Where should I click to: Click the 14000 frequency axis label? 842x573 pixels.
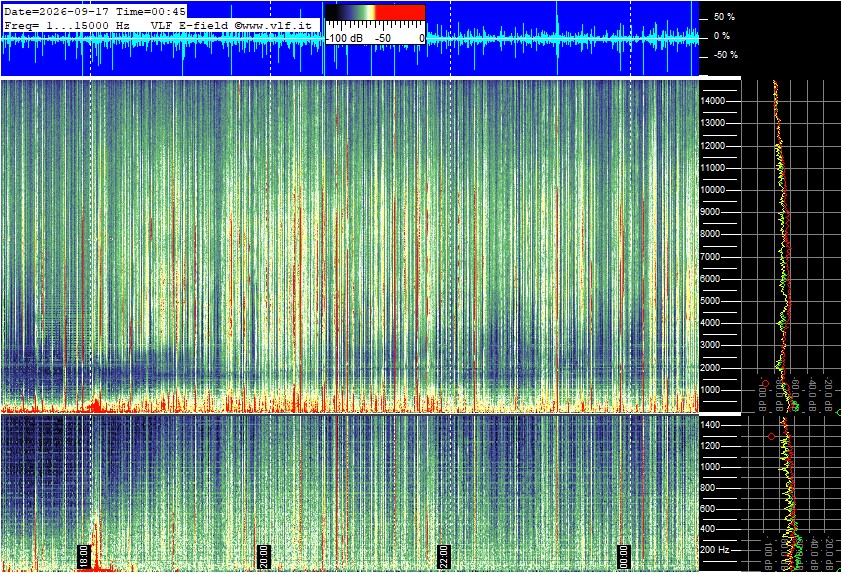(x=713, y=101)
